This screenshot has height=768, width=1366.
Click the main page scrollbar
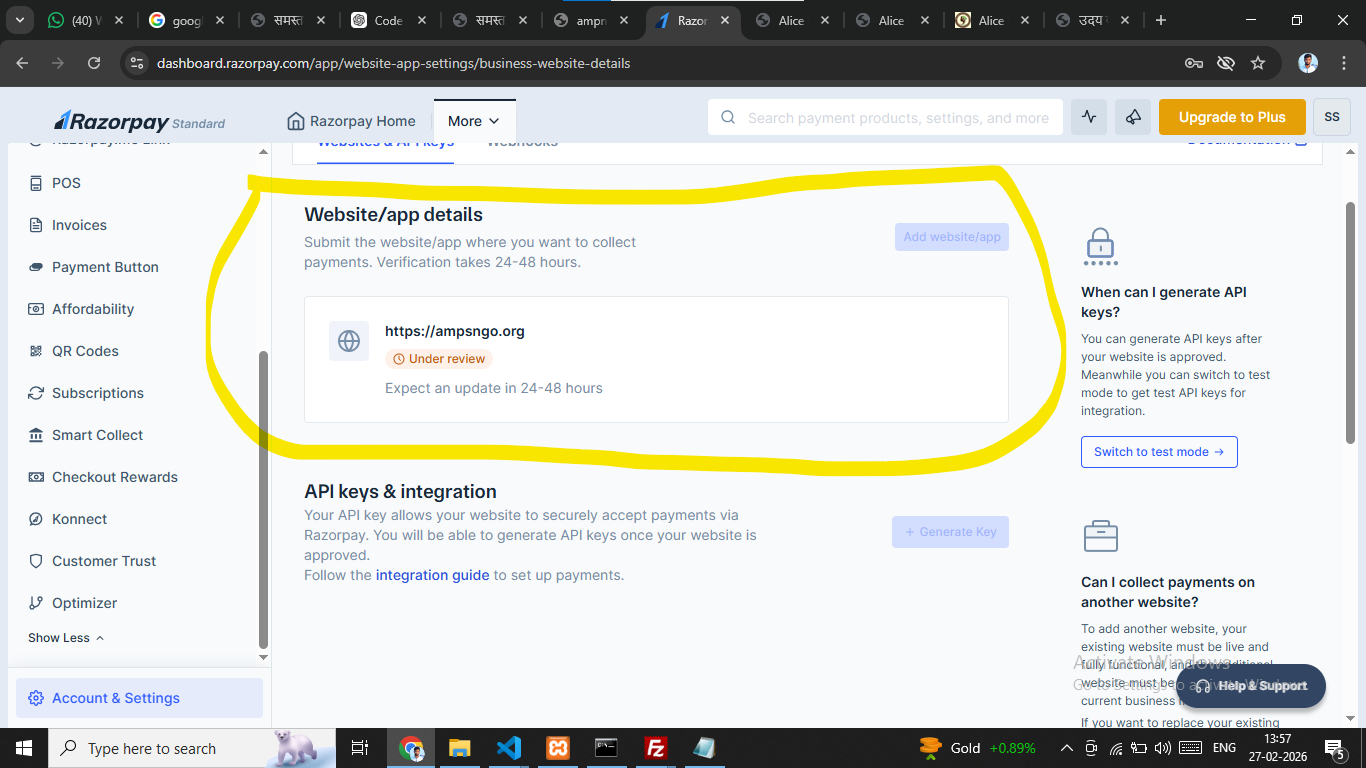coord(1350,323)
